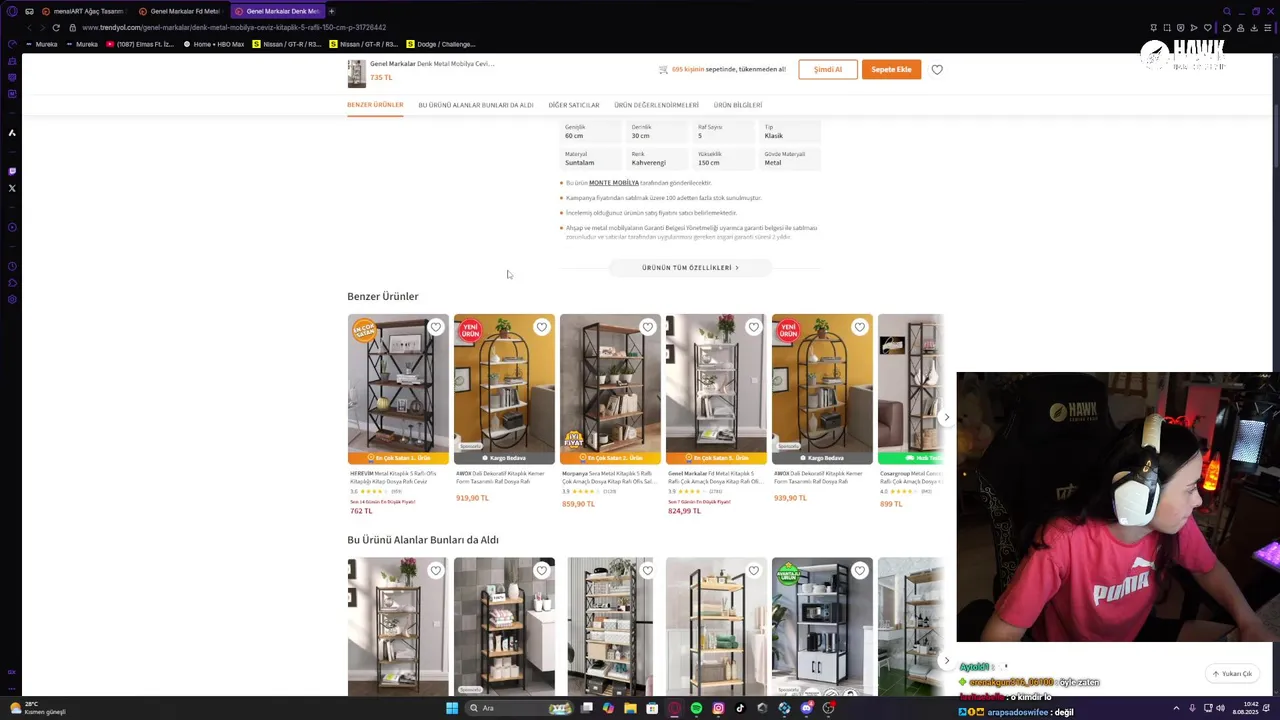Favorite the third Bunları da Aldı product

[x=648, y=570]
